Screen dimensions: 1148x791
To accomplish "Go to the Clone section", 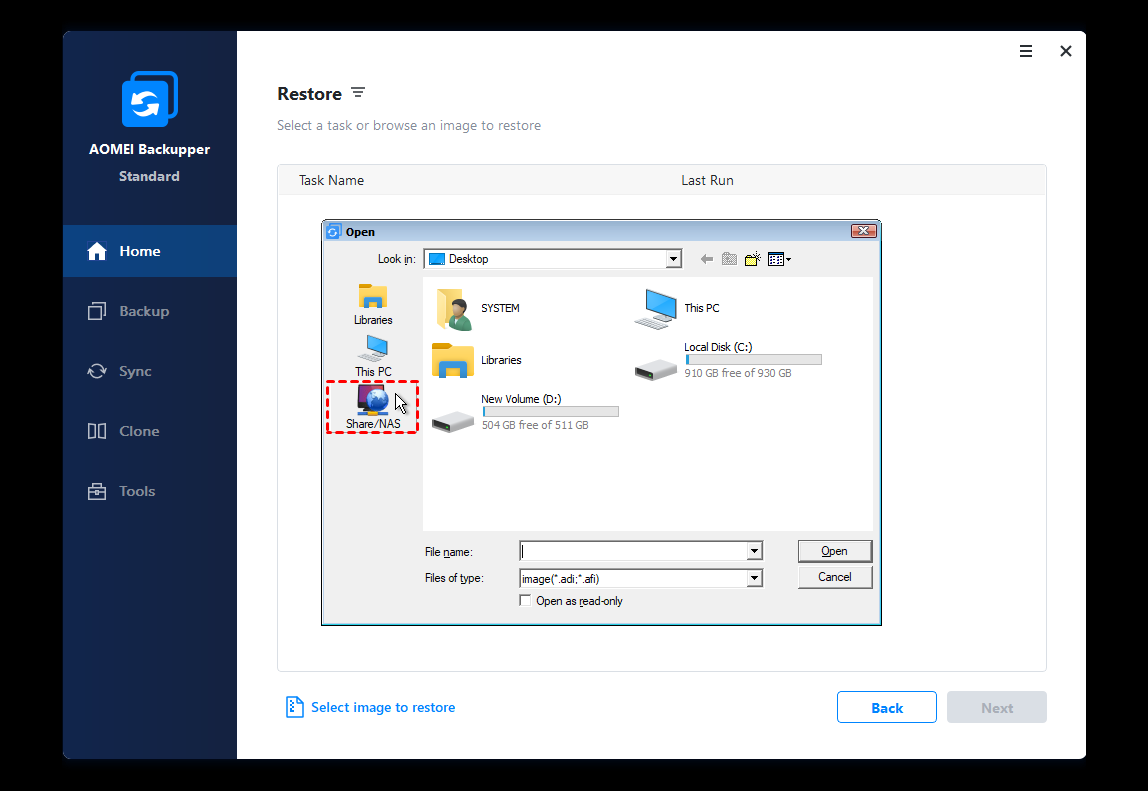I will pyautogui.click(x=150, y=431).
